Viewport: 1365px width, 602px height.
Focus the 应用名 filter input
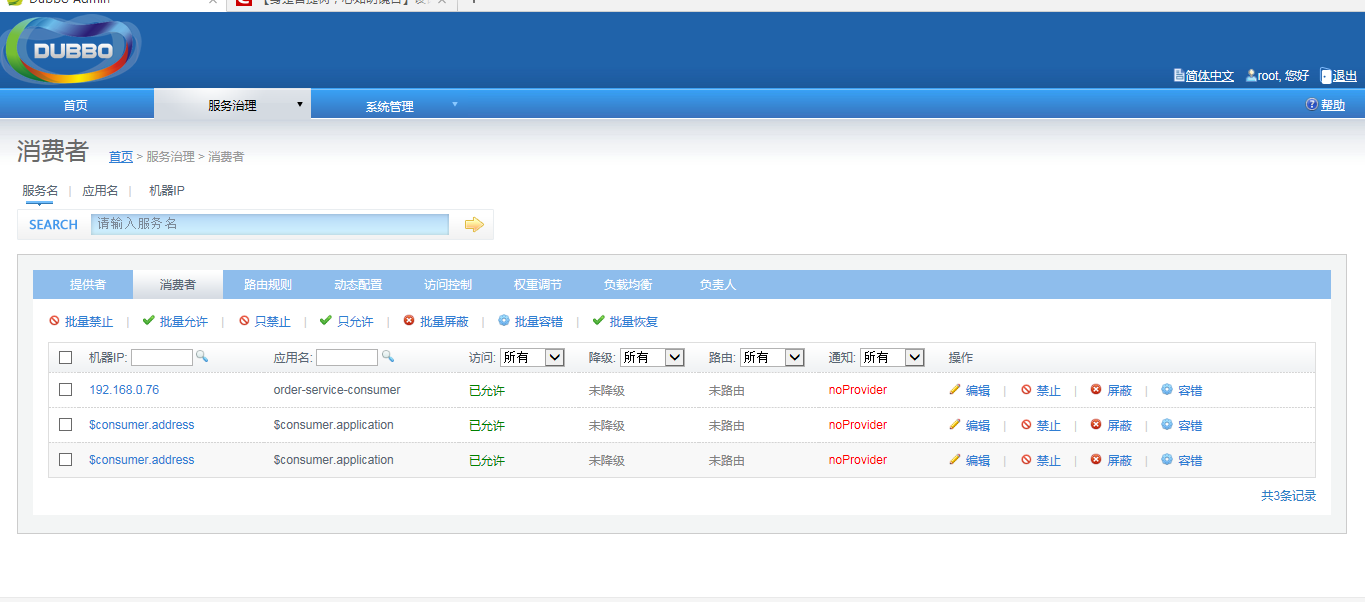click(347, 357)
